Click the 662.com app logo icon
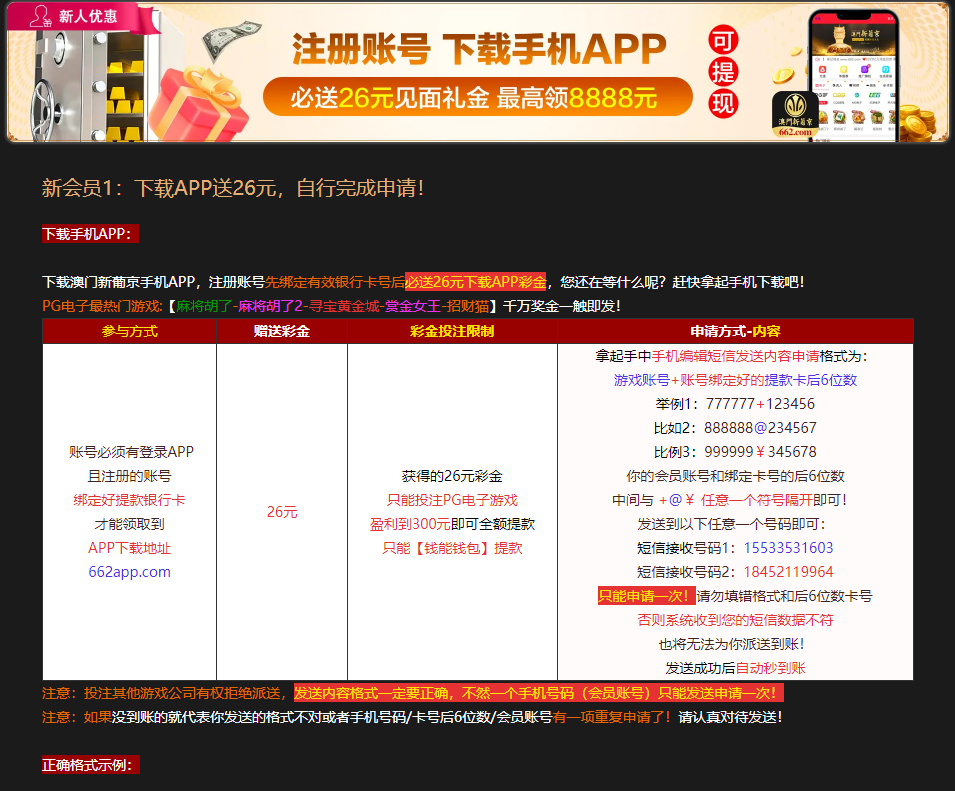Image resolution: width=955 pixels, height=791 pixels. pyautogui.click(x=795, y=114)
